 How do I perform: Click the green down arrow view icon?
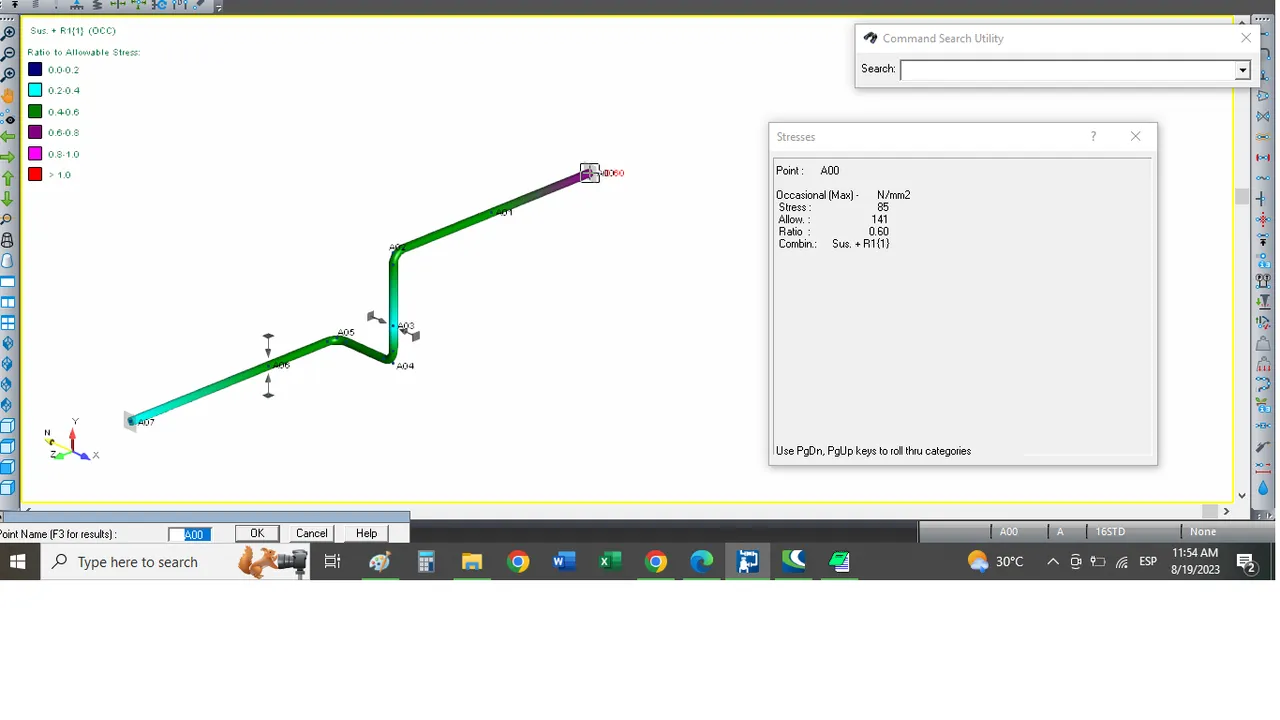(8, 198)
